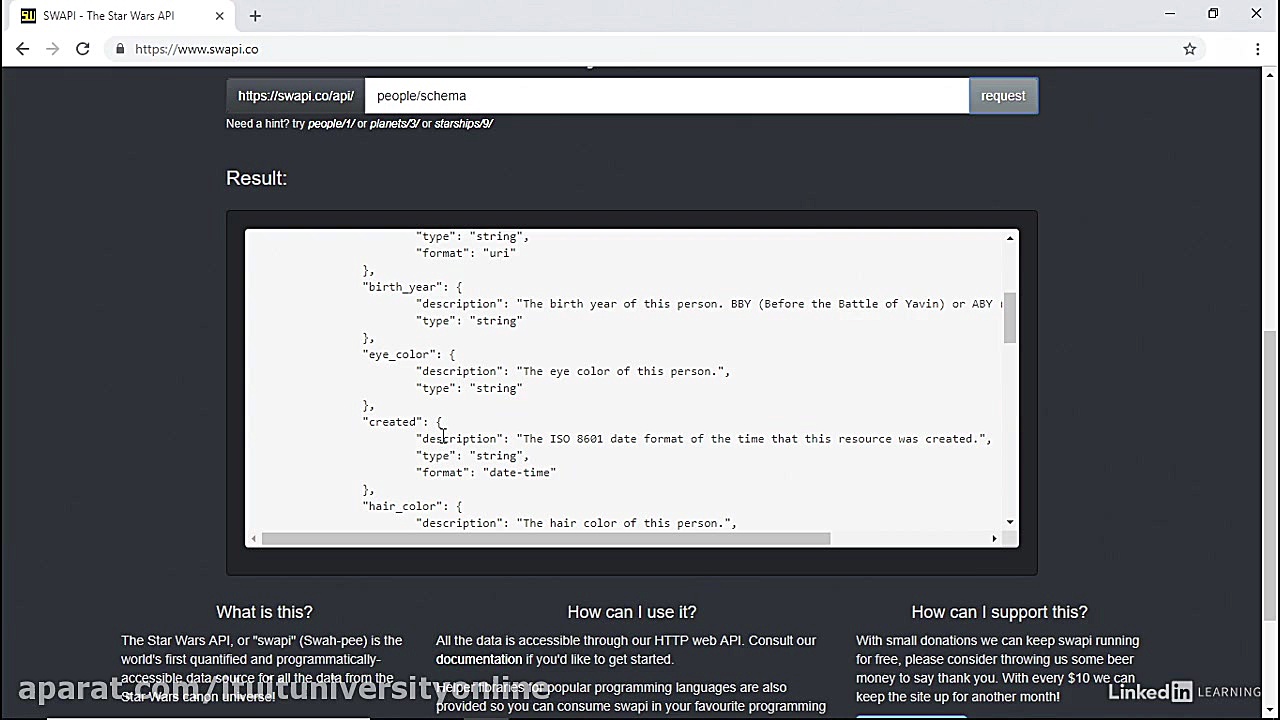Click "The eye color of this person." text
The image size is (1280, 720).
623,371
